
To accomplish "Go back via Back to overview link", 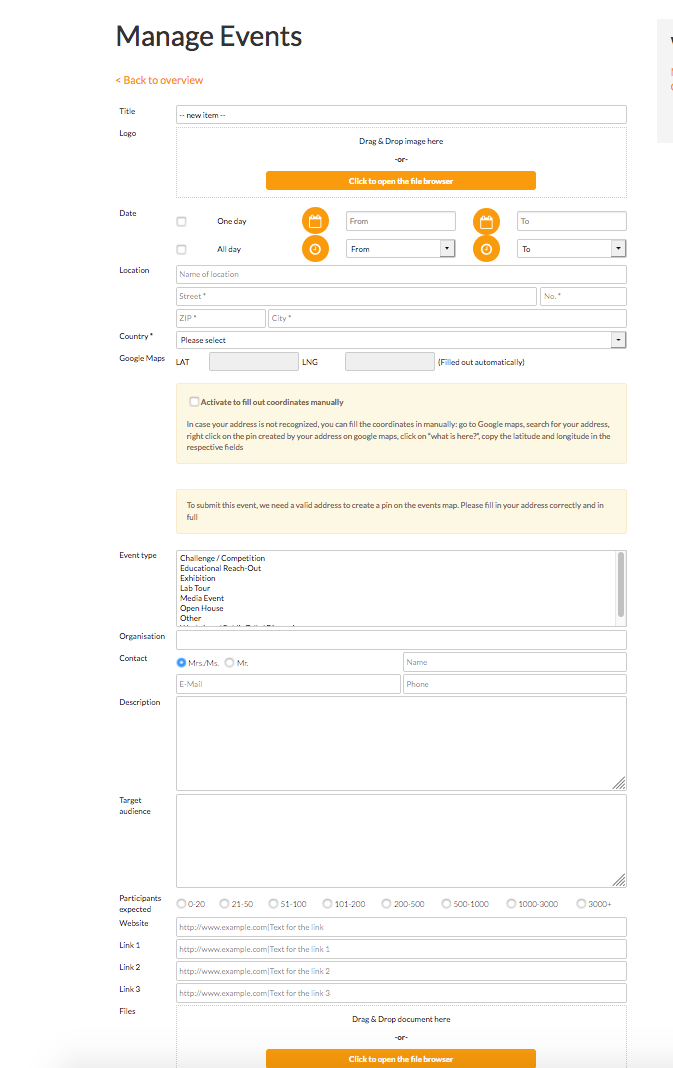I will click(159, 80).
